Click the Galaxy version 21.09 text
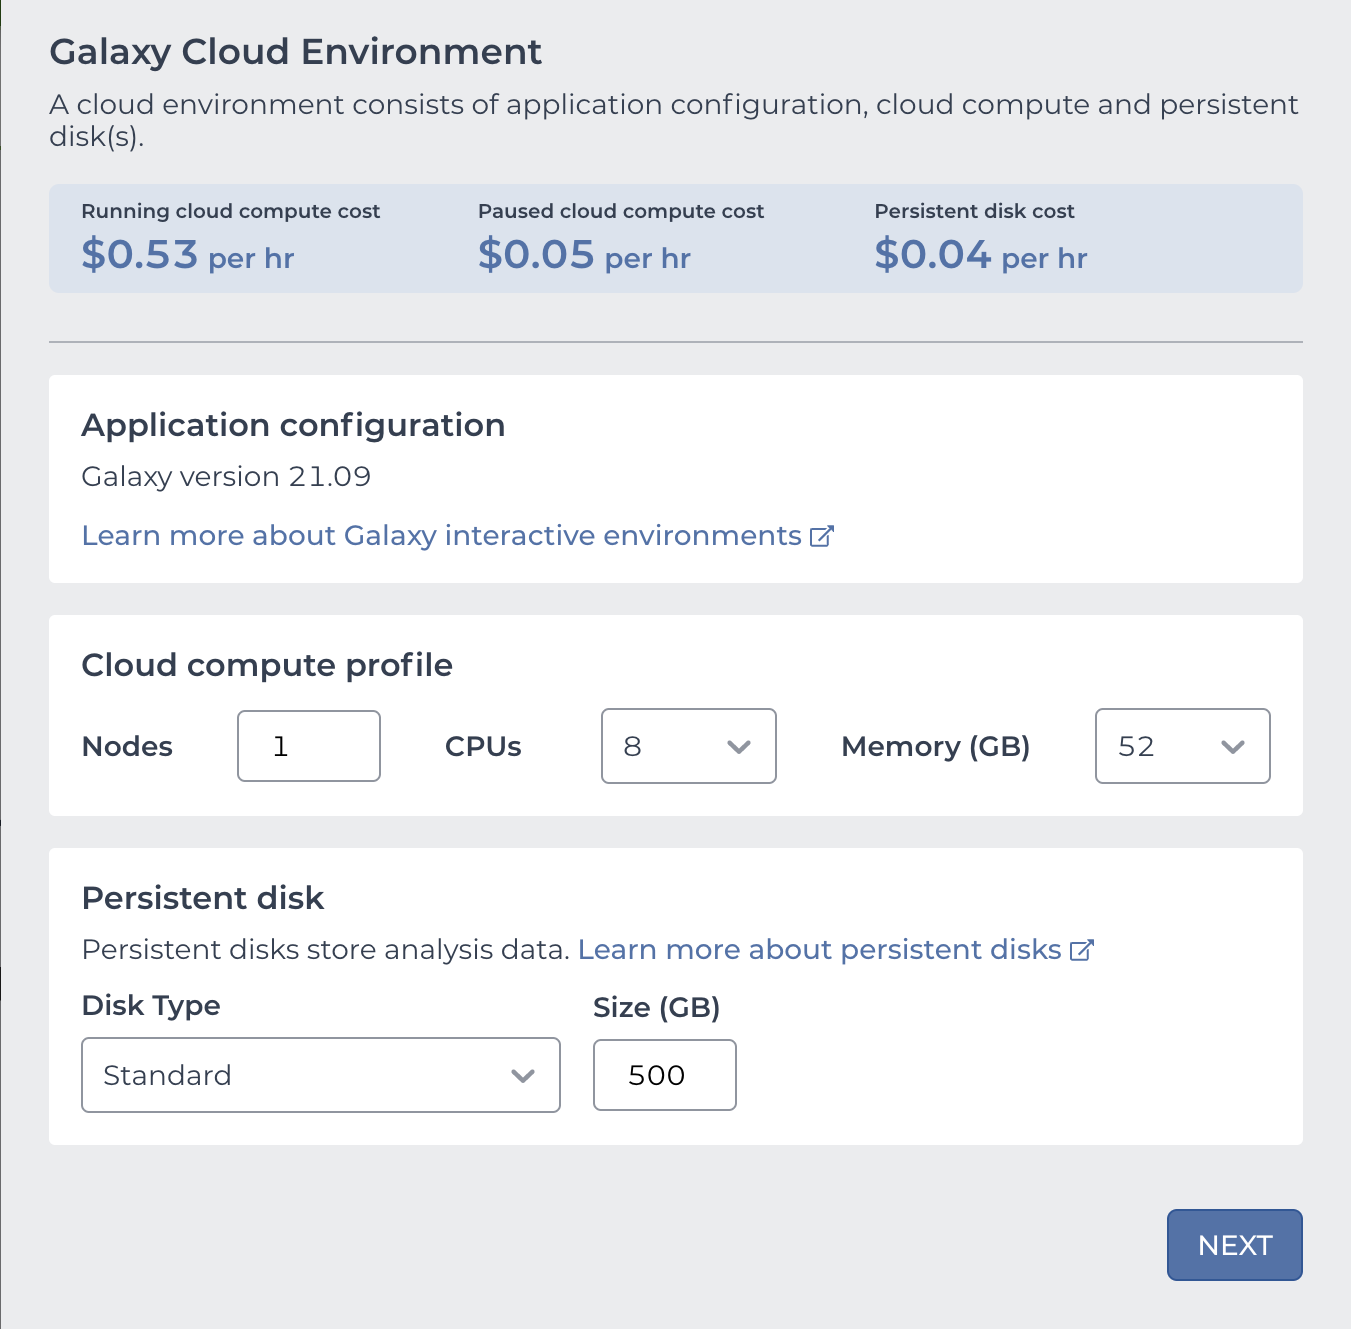Viewport: 1351px width, 1329px height. click(x=226, y=477)
